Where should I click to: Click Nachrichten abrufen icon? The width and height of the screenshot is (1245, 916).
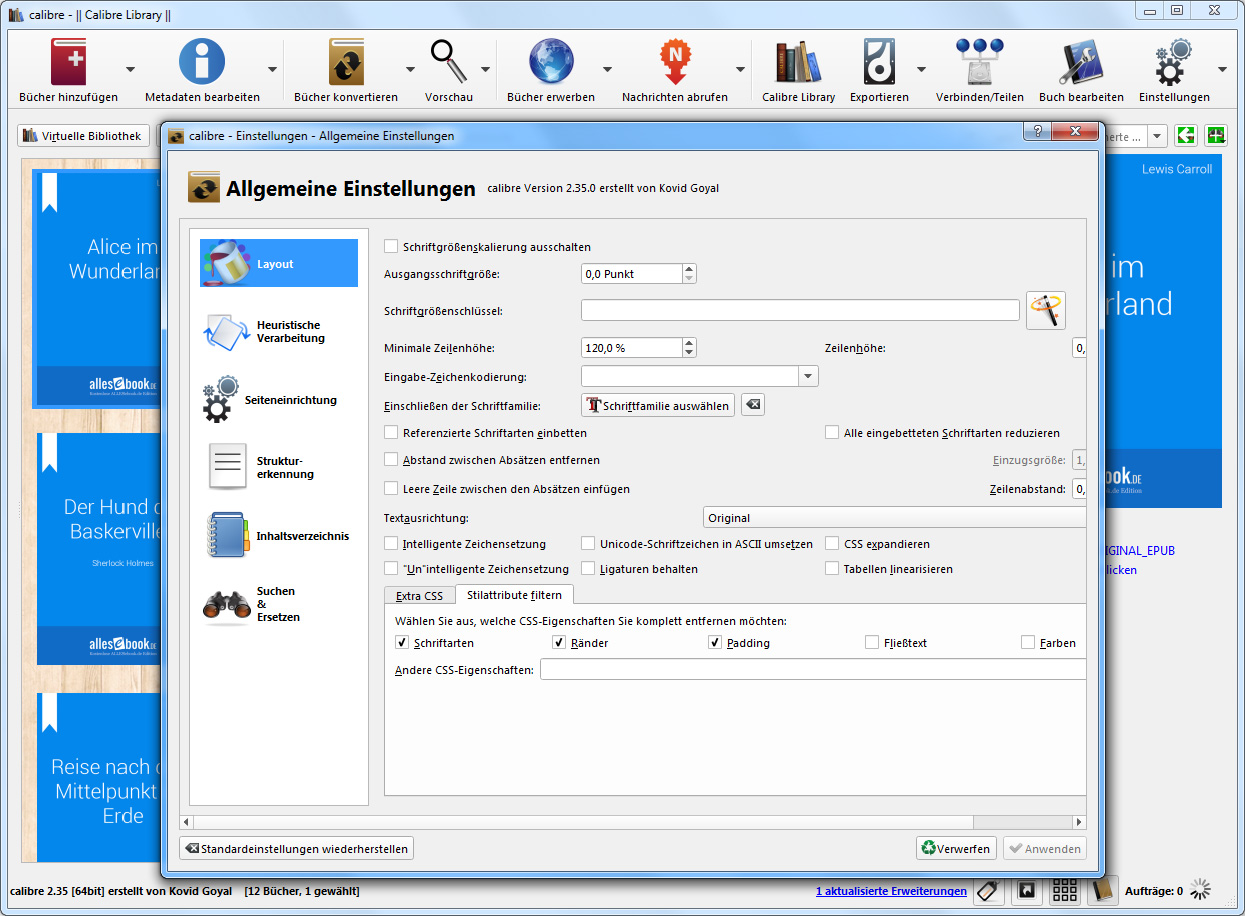pyautogui.click(x=675, y=62)
